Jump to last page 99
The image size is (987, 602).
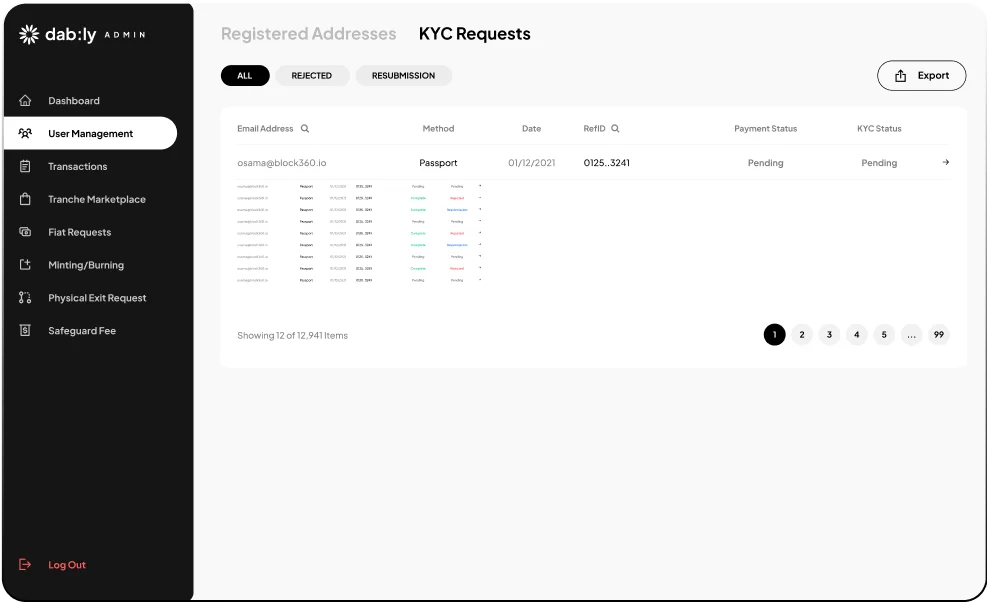click(939, 334)
